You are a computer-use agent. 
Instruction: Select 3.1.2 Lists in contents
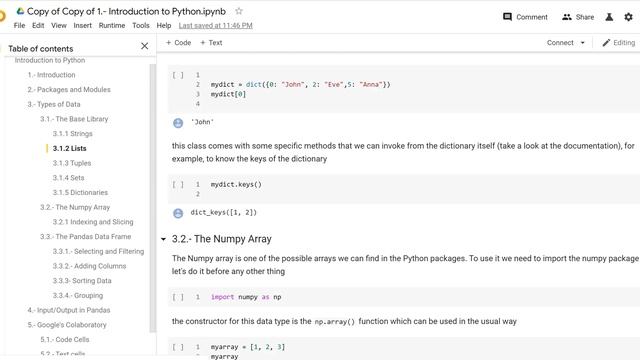coord(69,148)
